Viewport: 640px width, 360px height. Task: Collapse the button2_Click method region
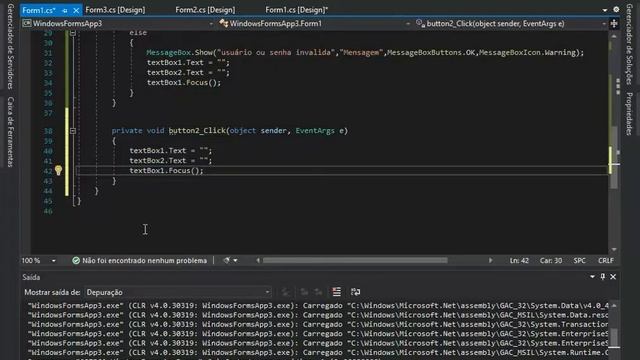pyautogui.click(x=73, y=131)
